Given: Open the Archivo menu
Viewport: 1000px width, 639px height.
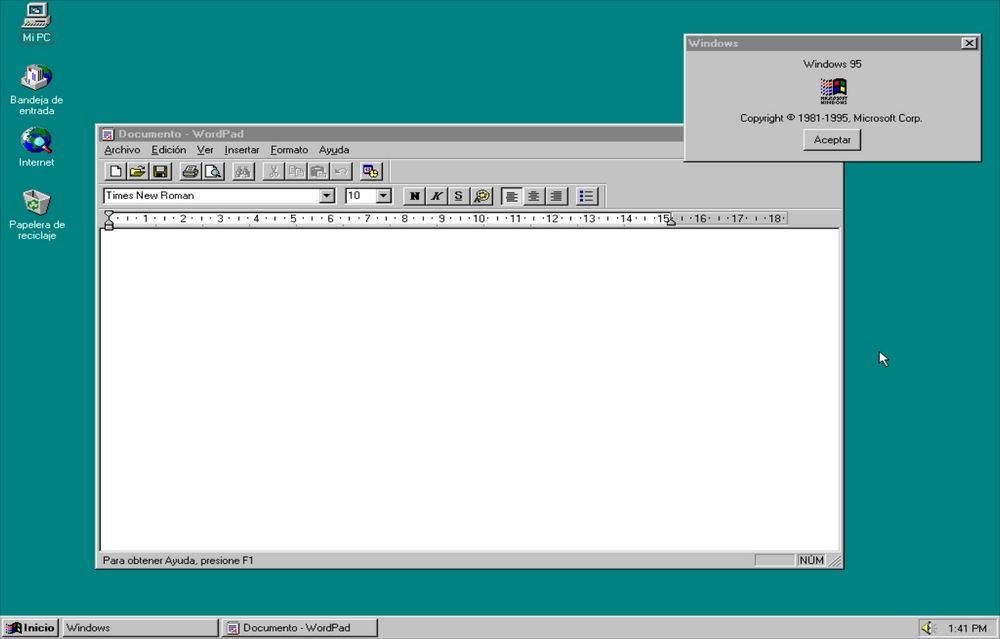Looking at the screenshot, I should pyautogui.click(x=121, y=149).
